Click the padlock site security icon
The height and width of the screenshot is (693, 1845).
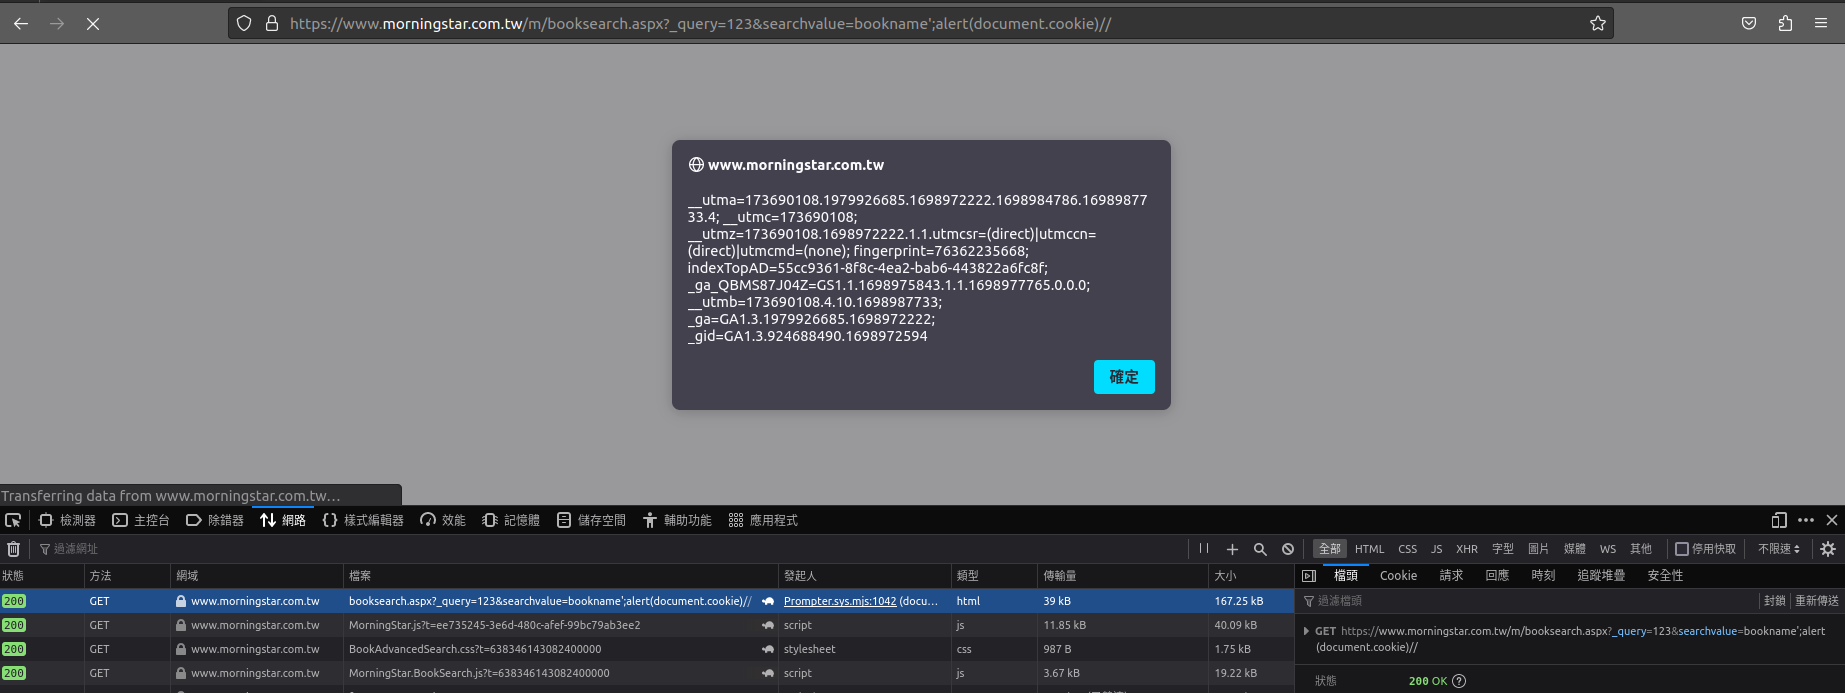pyautogui.click(x=271, y=23)
